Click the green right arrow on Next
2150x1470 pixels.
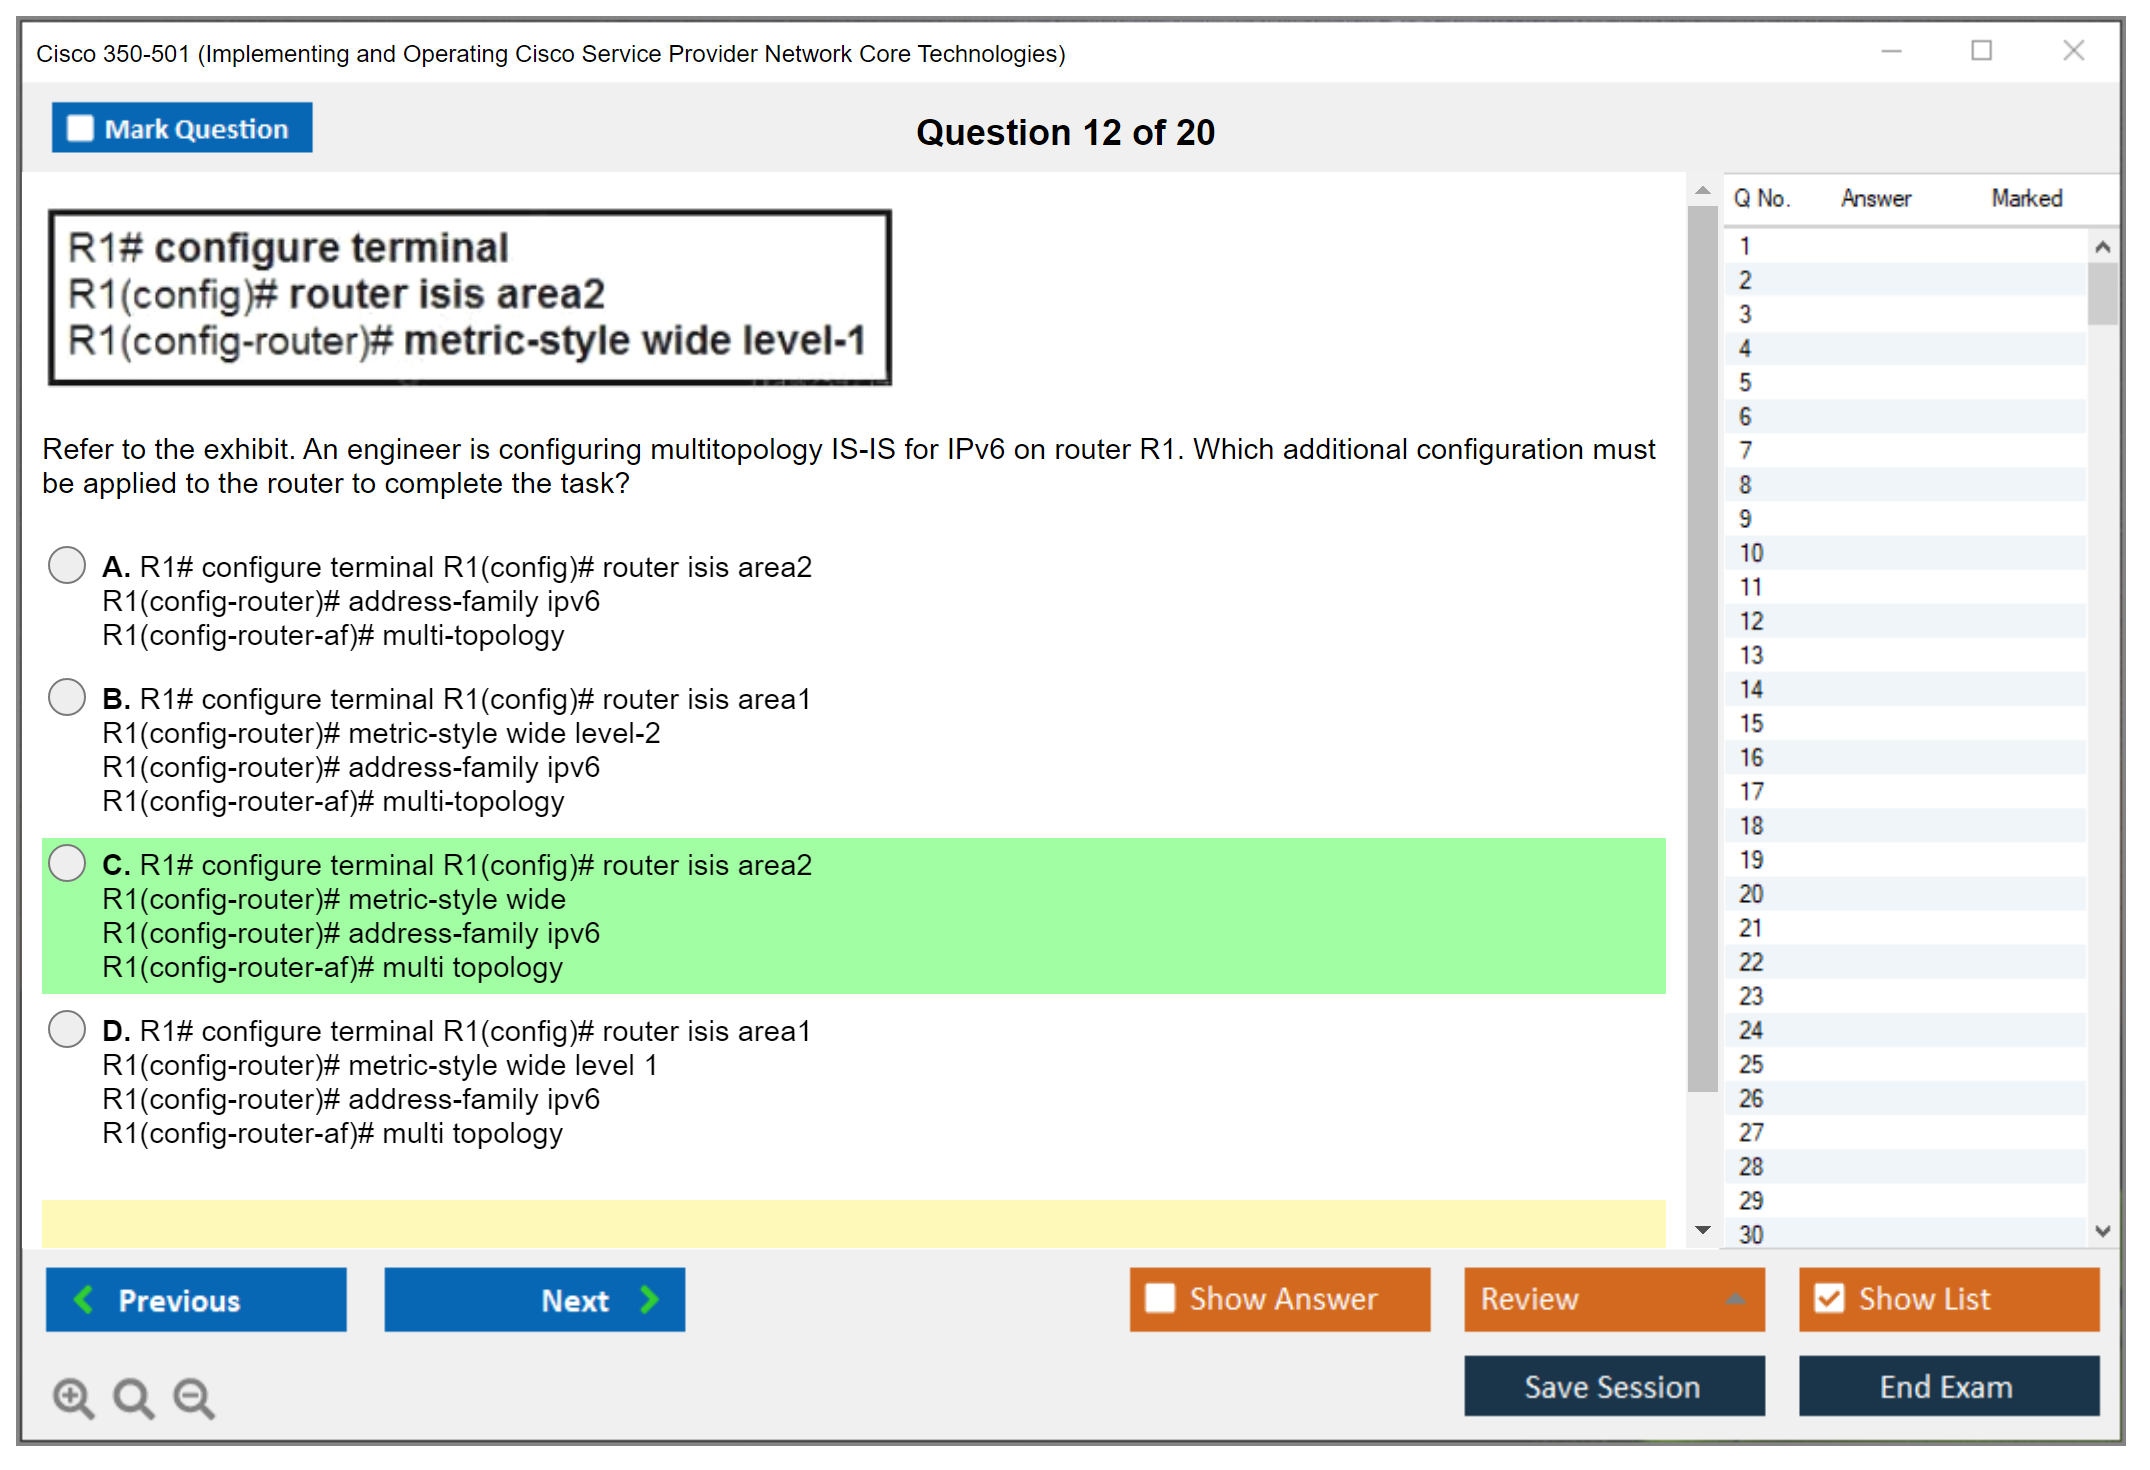(649, 1299)
